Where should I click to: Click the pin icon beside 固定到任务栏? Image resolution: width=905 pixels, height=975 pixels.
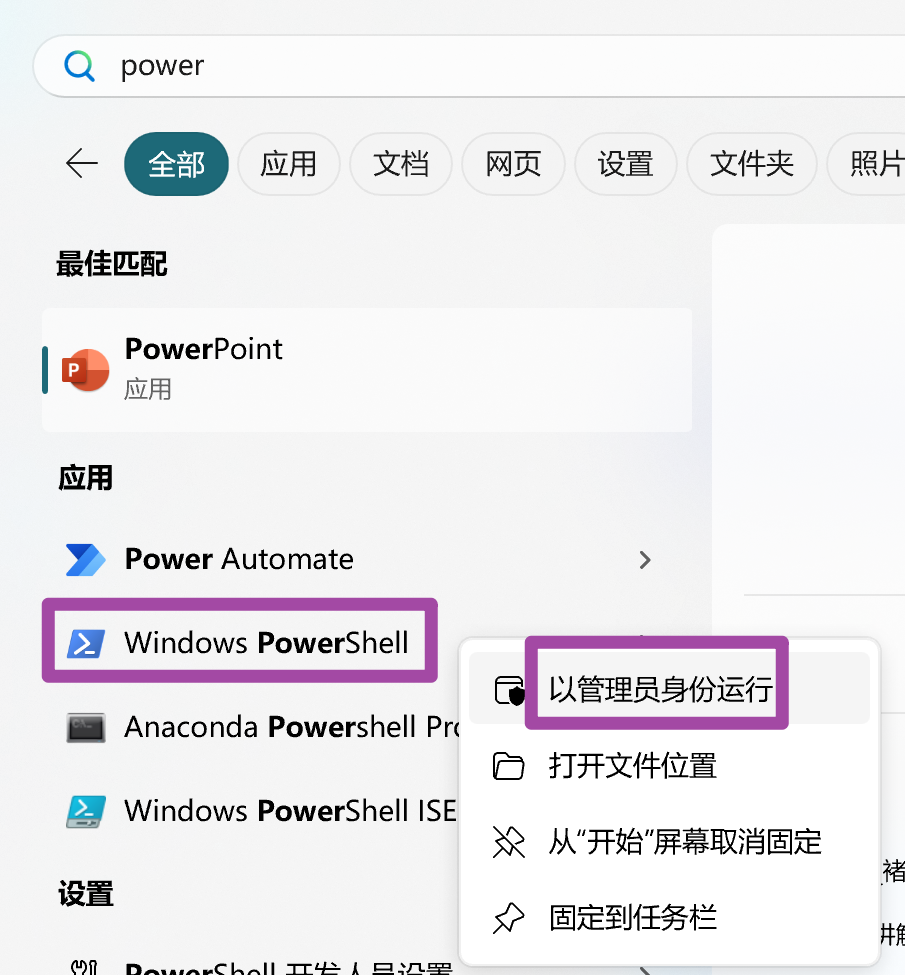pyautogui.click(x=509, y=918)
